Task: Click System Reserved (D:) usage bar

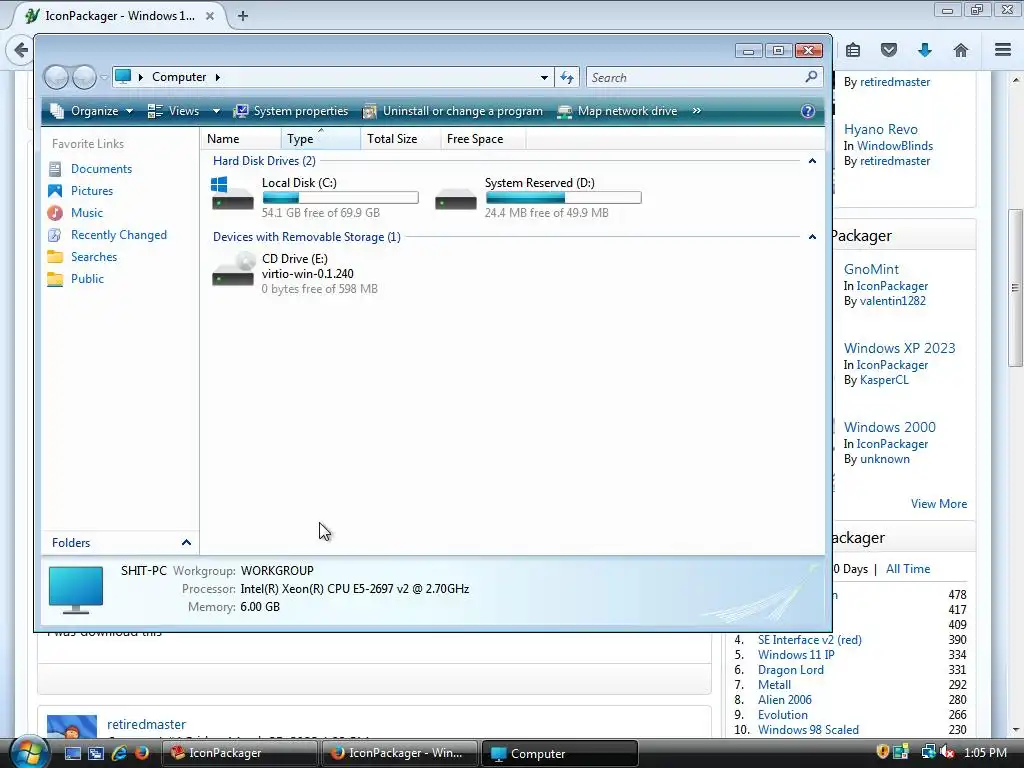Action: click(x=564, y=197)
